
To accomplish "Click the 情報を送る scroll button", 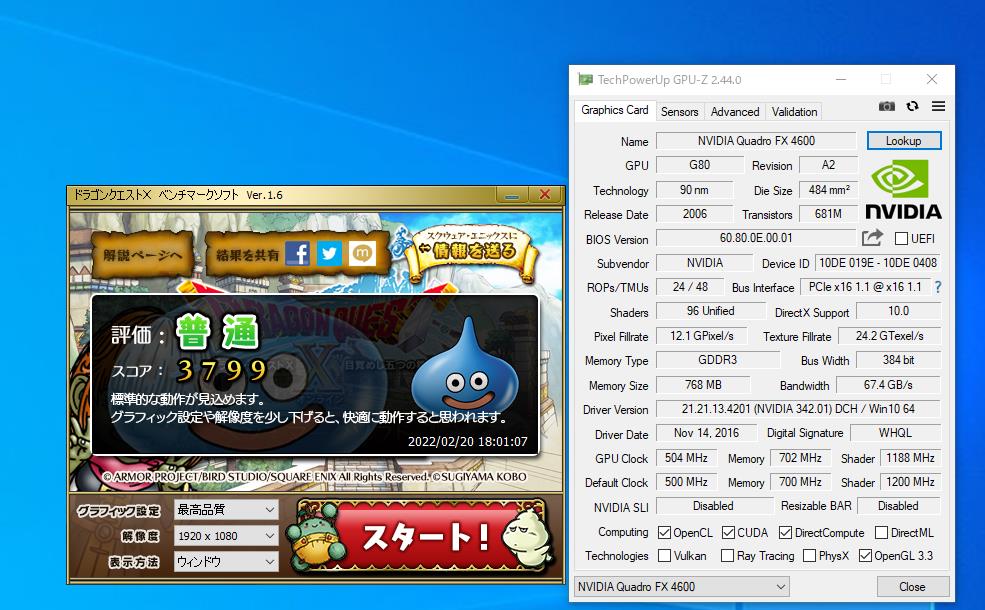I will [x=472, y=253].
